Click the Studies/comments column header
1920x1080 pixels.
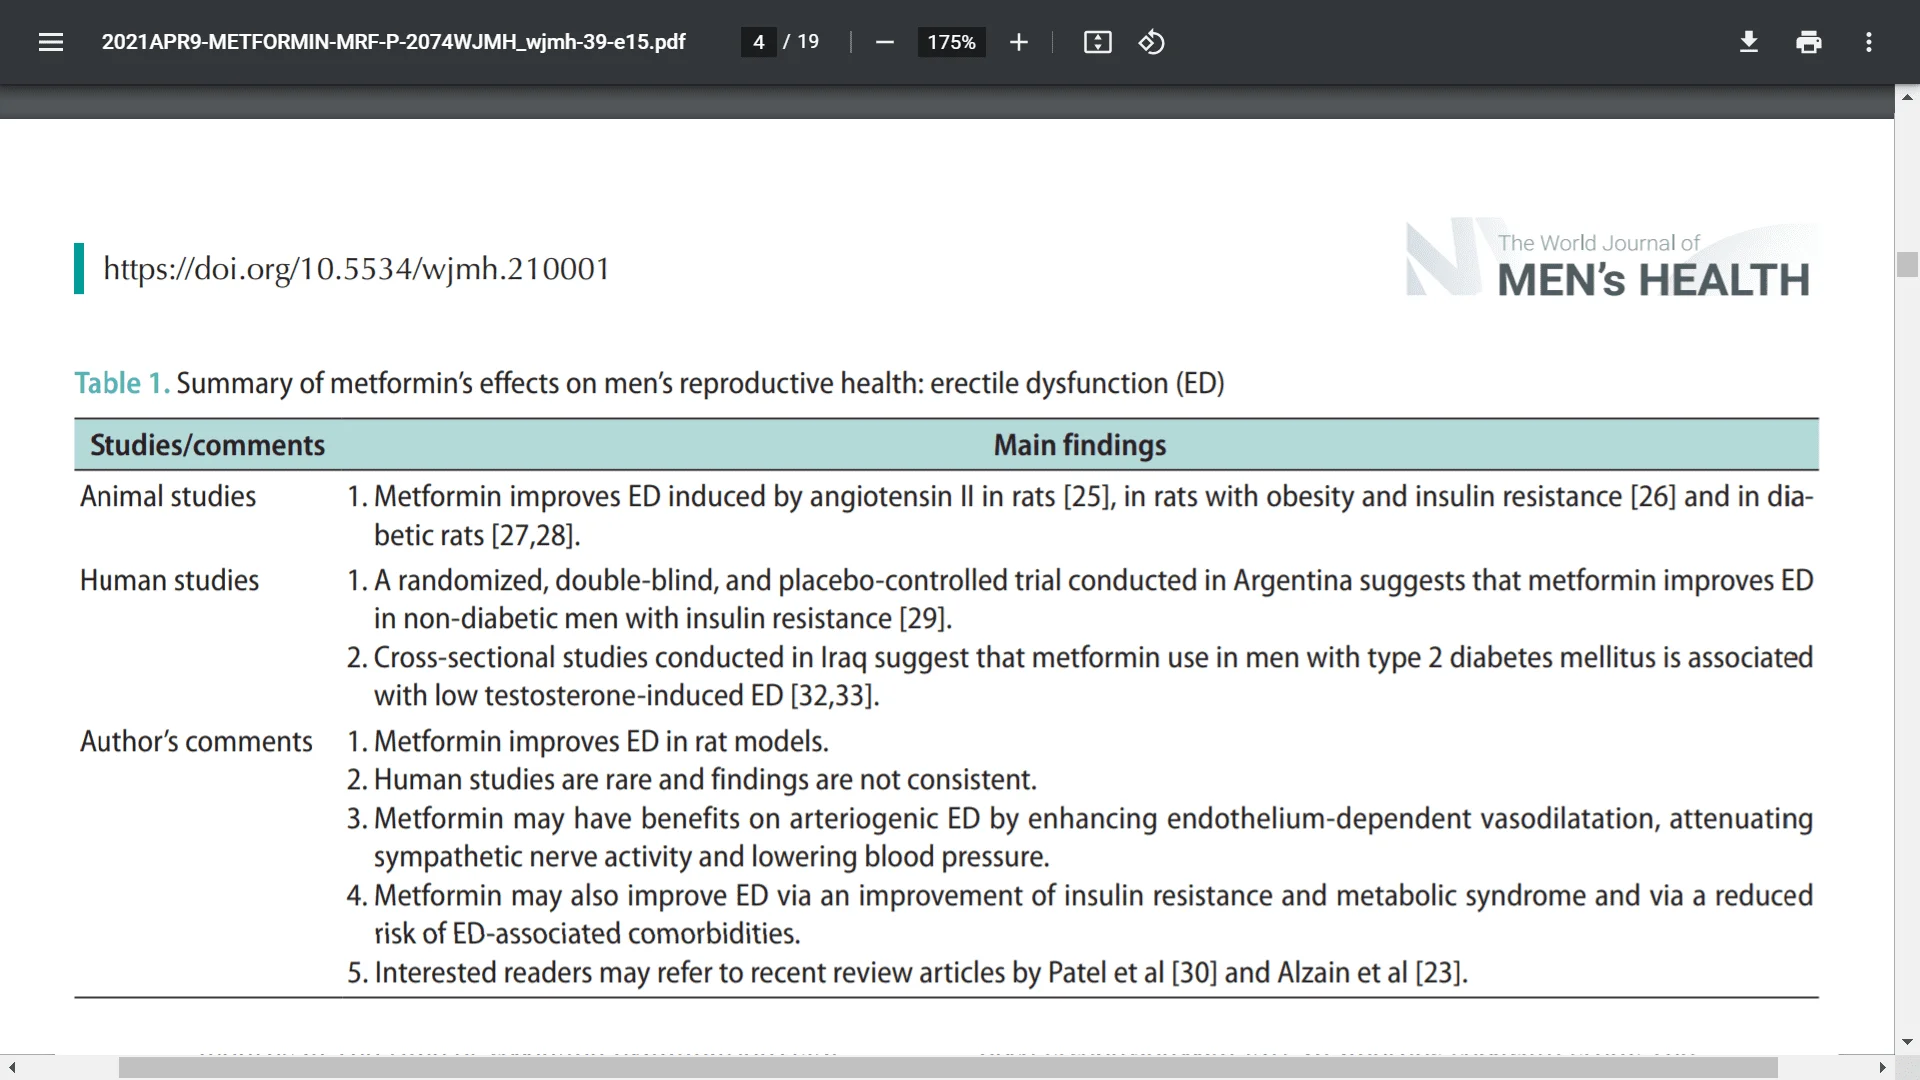pyautogui.click(x=207, y=445)
